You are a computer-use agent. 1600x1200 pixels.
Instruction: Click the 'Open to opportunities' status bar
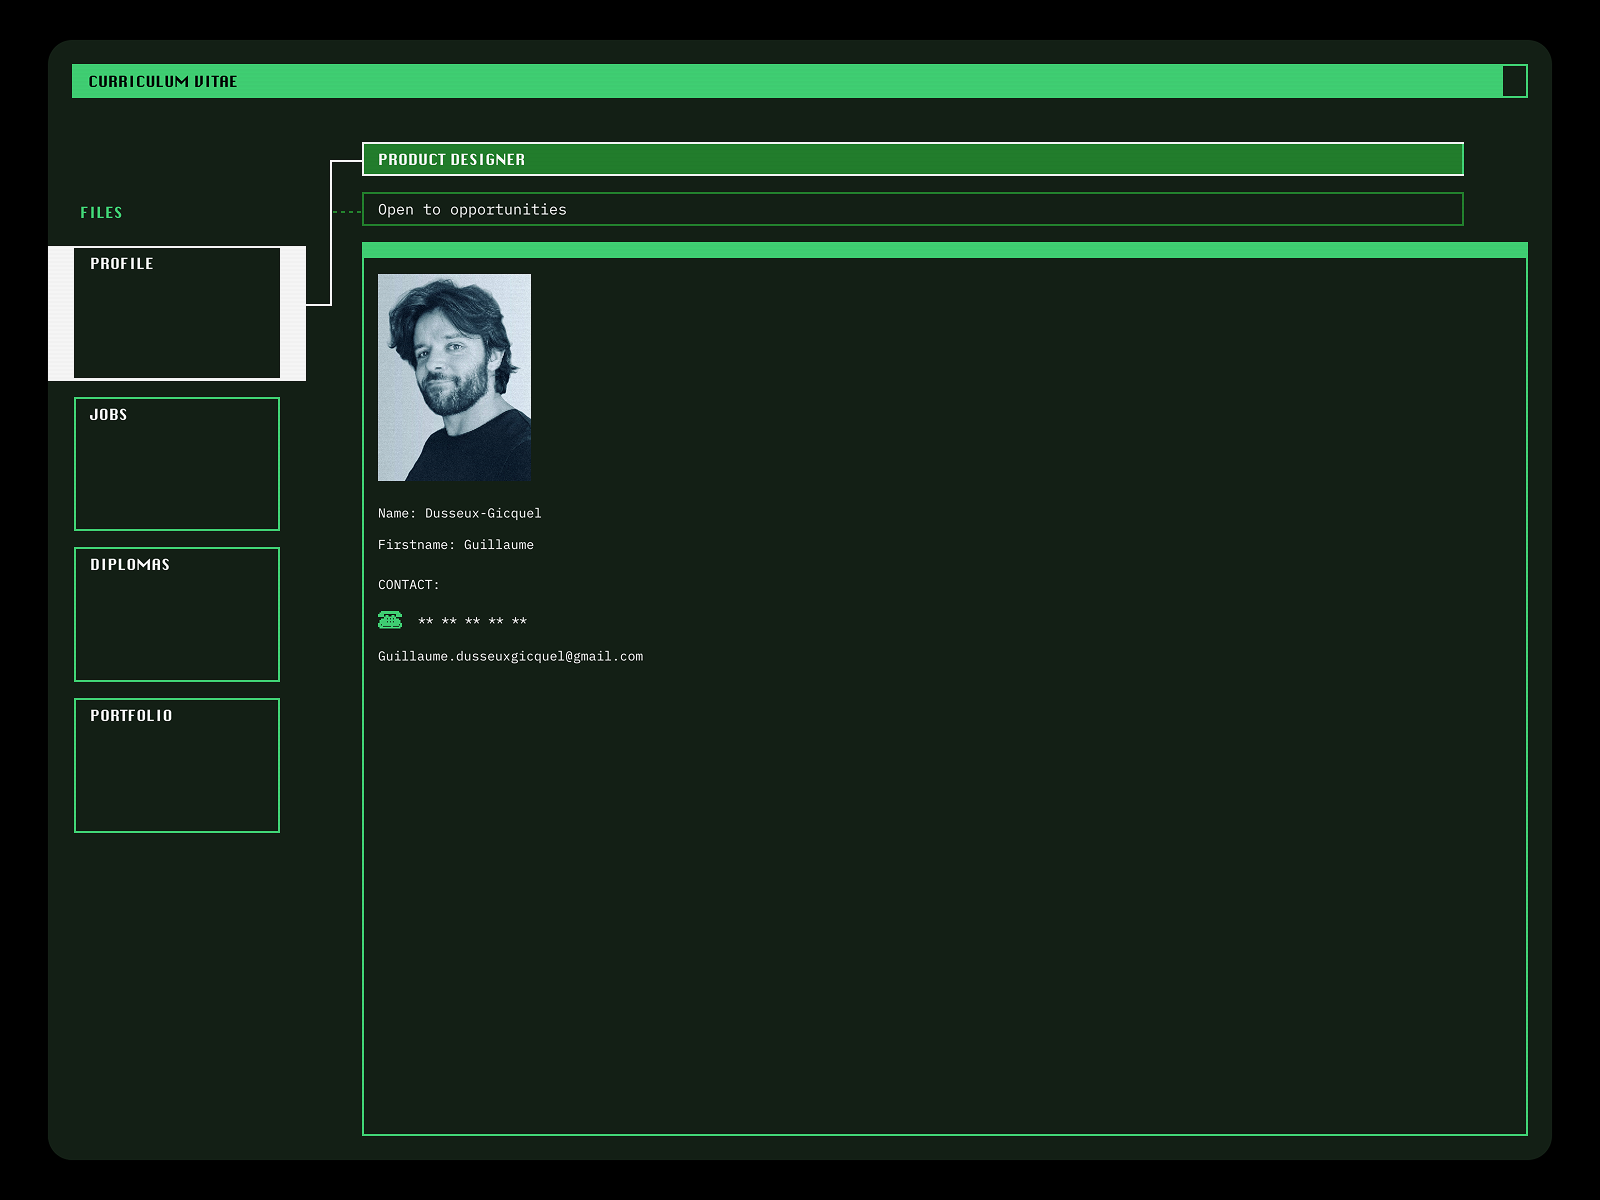click(x=912, y=209)
